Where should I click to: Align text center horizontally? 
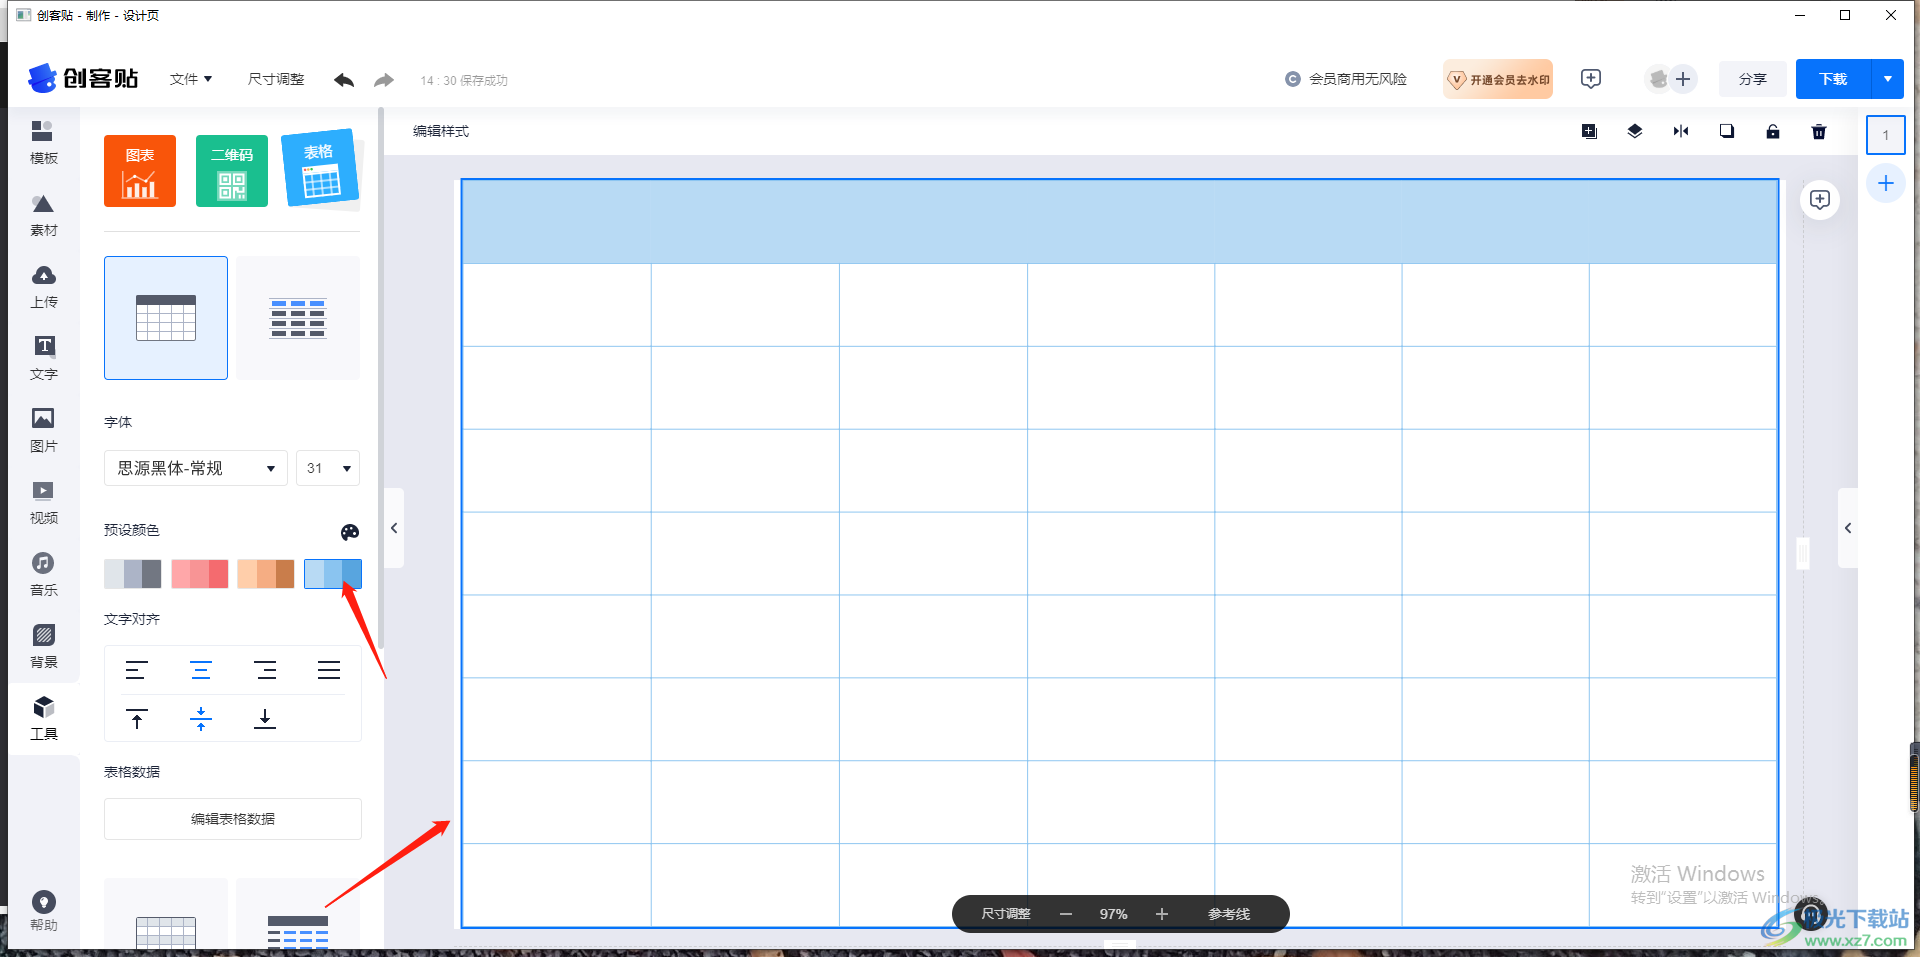[201, 670]
